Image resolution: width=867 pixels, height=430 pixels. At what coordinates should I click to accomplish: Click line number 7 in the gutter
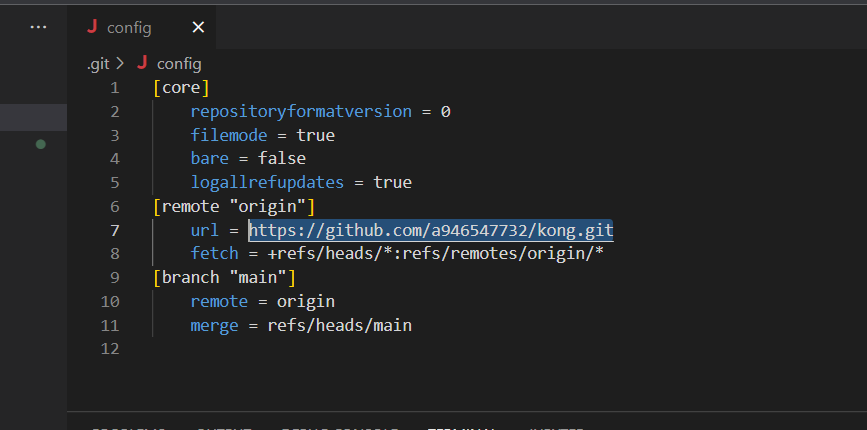(x=113, y=231)
